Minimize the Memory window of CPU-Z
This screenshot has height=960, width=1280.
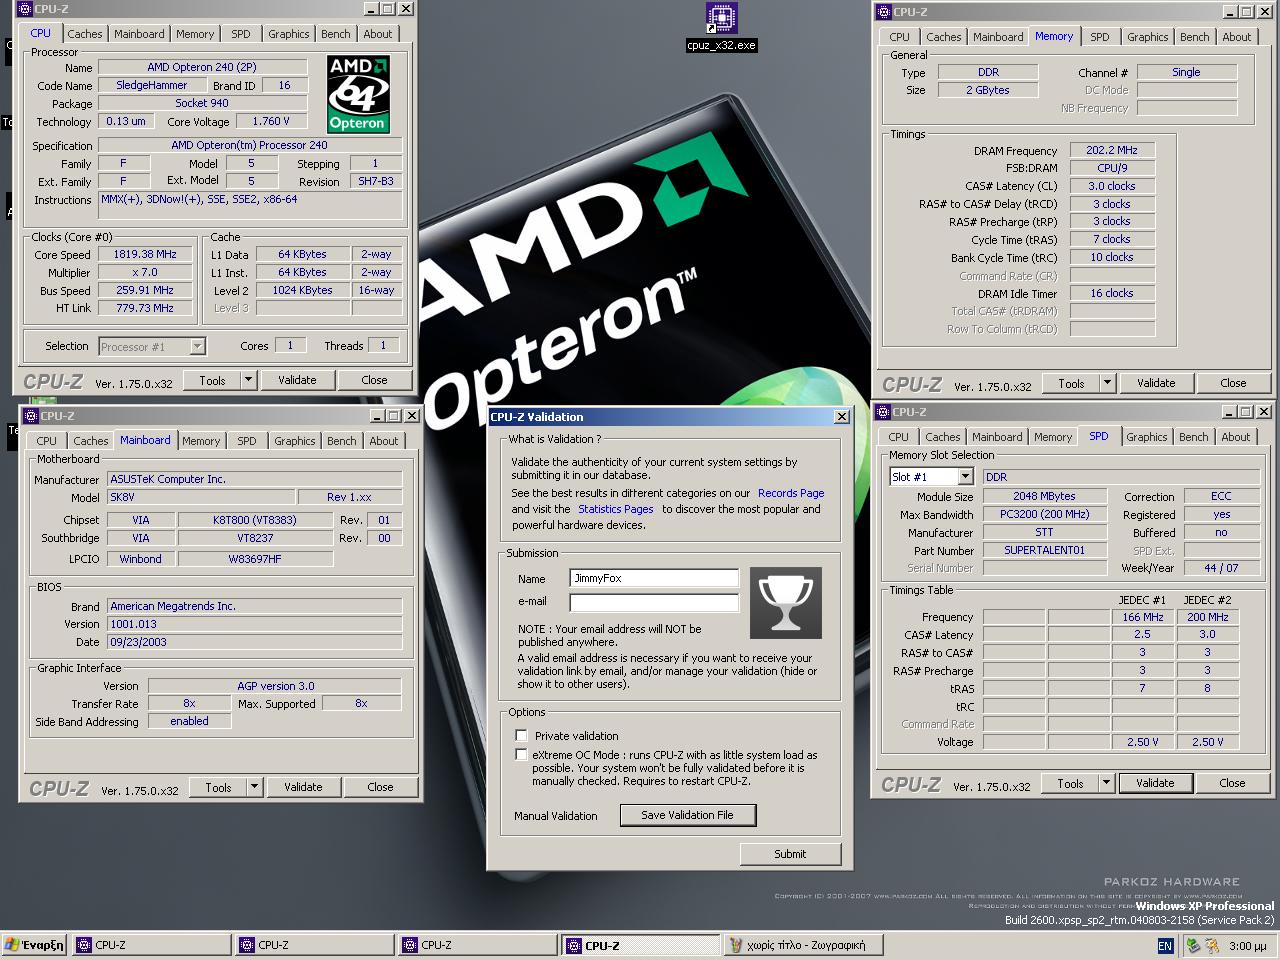(1231, 12)
